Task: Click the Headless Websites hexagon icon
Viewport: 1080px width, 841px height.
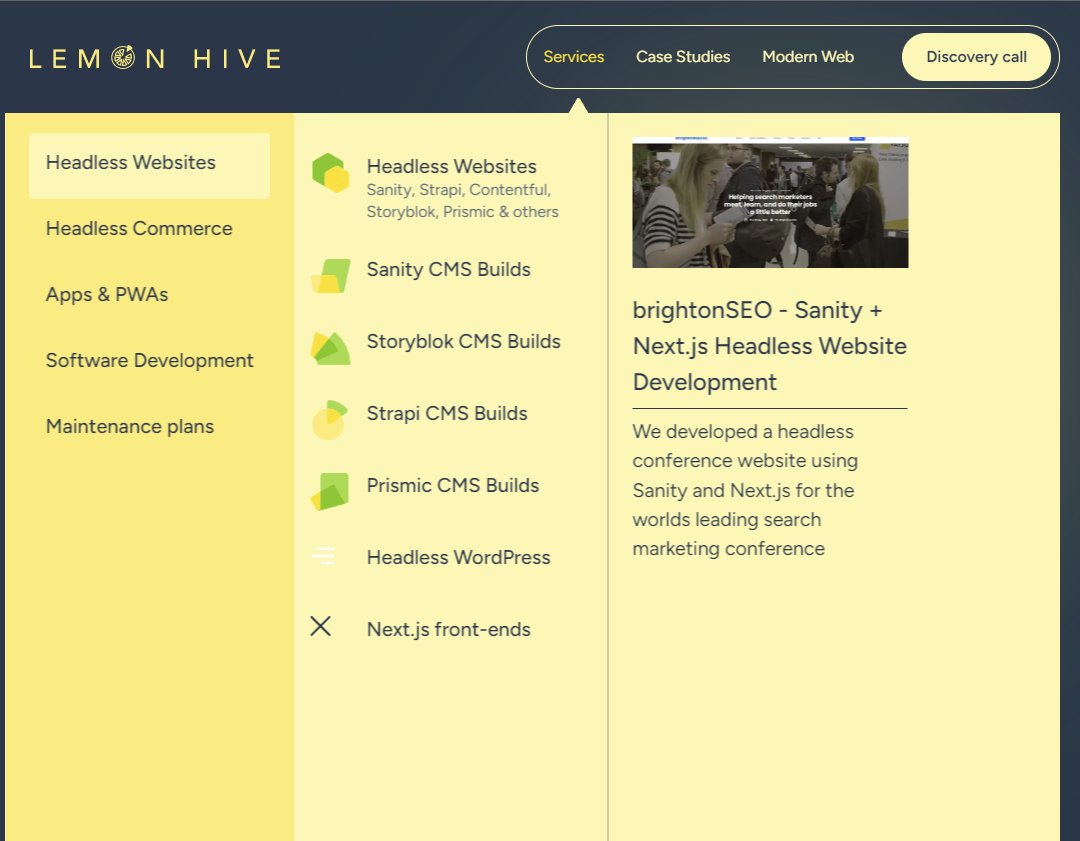Action: tap(331, 172)
